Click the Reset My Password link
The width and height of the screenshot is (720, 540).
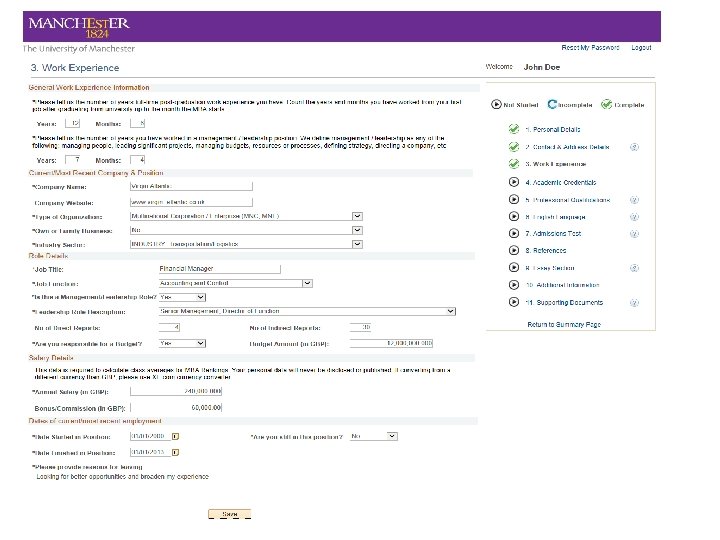click(590, 47)
